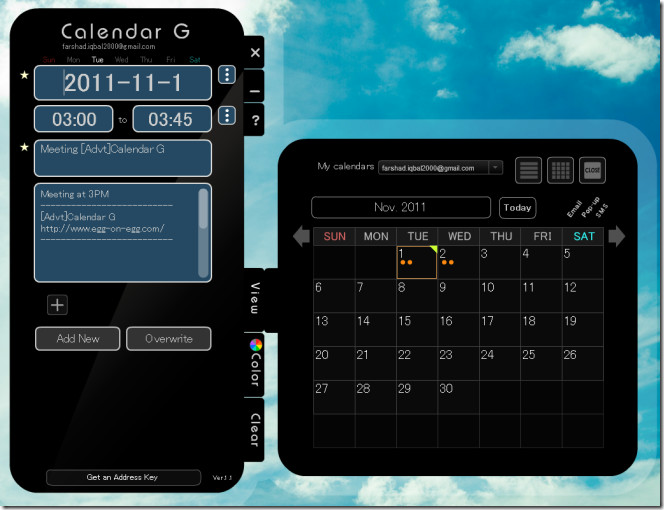Click the Overwrite button
Image resolution: width=664 pixels, height=510 pixels.
pos(169,338)
